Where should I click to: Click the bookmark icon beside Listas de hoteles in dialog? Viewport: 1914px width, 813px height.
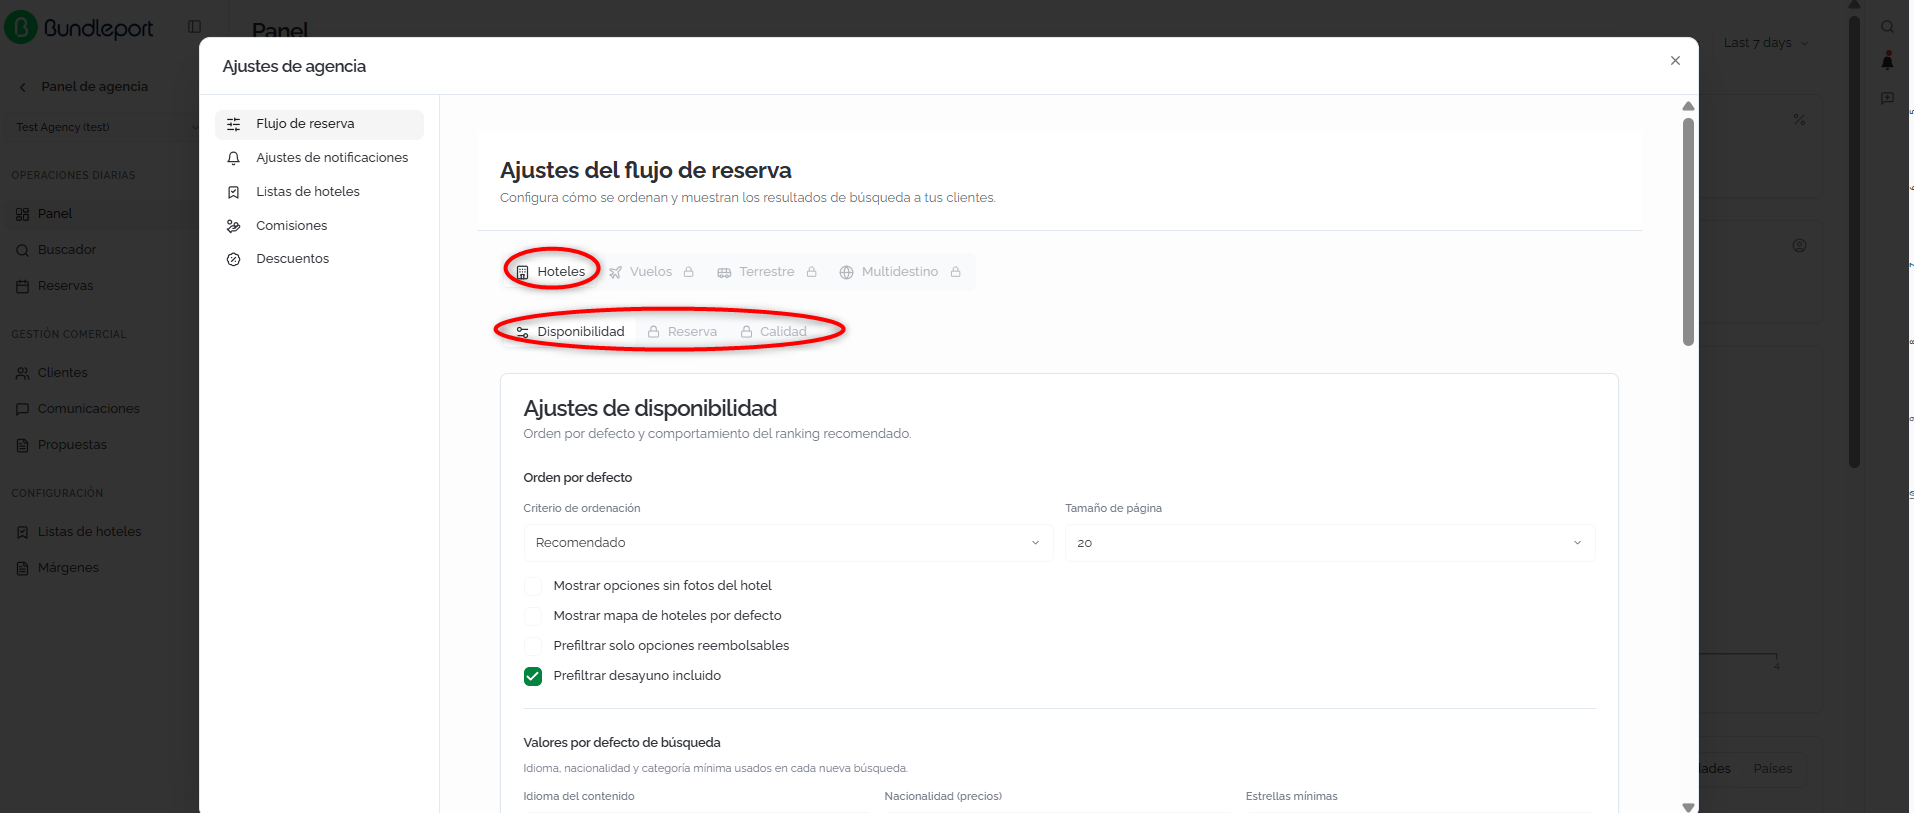[x=234, y=192]
